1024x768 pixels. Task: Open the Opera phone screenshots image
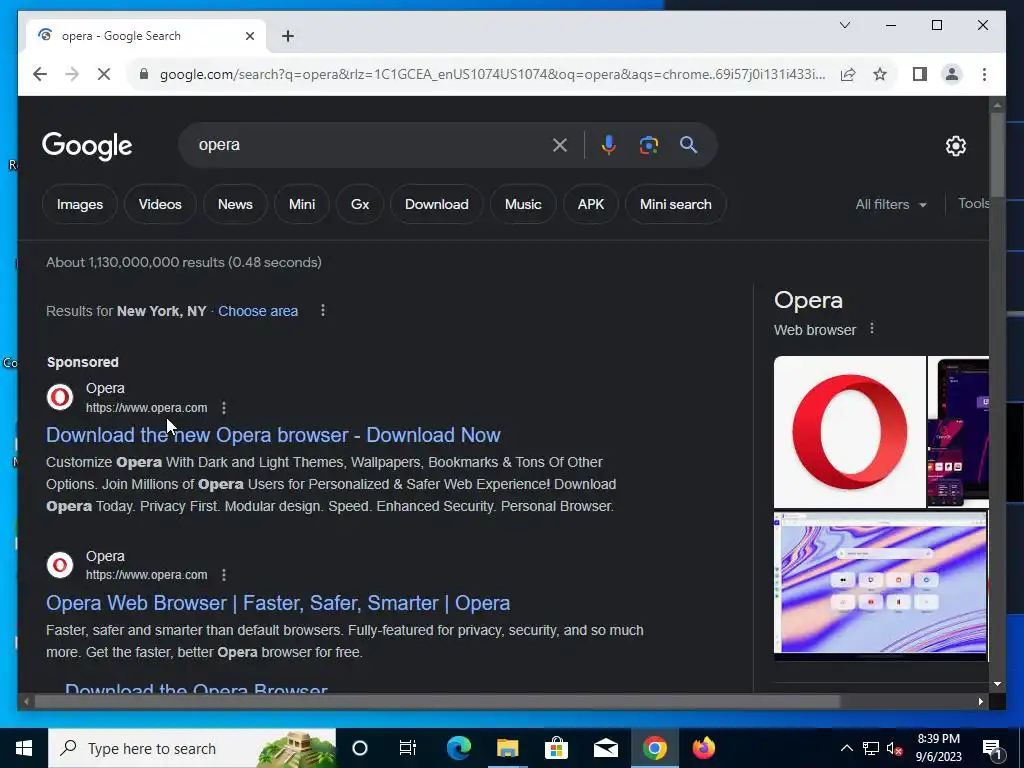pos(958,432)
